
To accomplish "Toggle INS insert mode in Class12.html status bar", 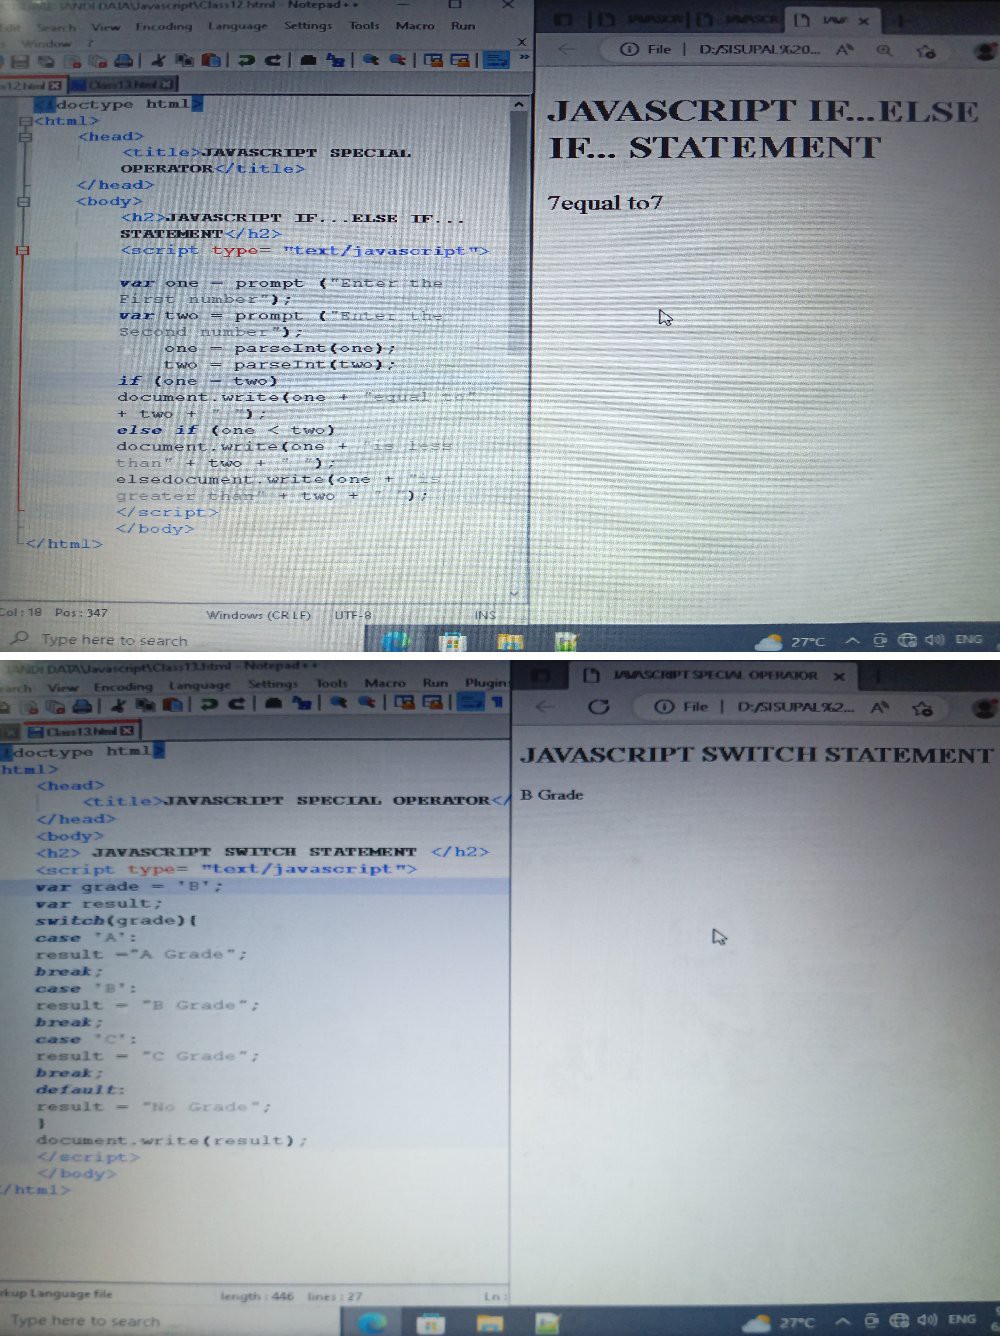I will (x=485, y=615).
